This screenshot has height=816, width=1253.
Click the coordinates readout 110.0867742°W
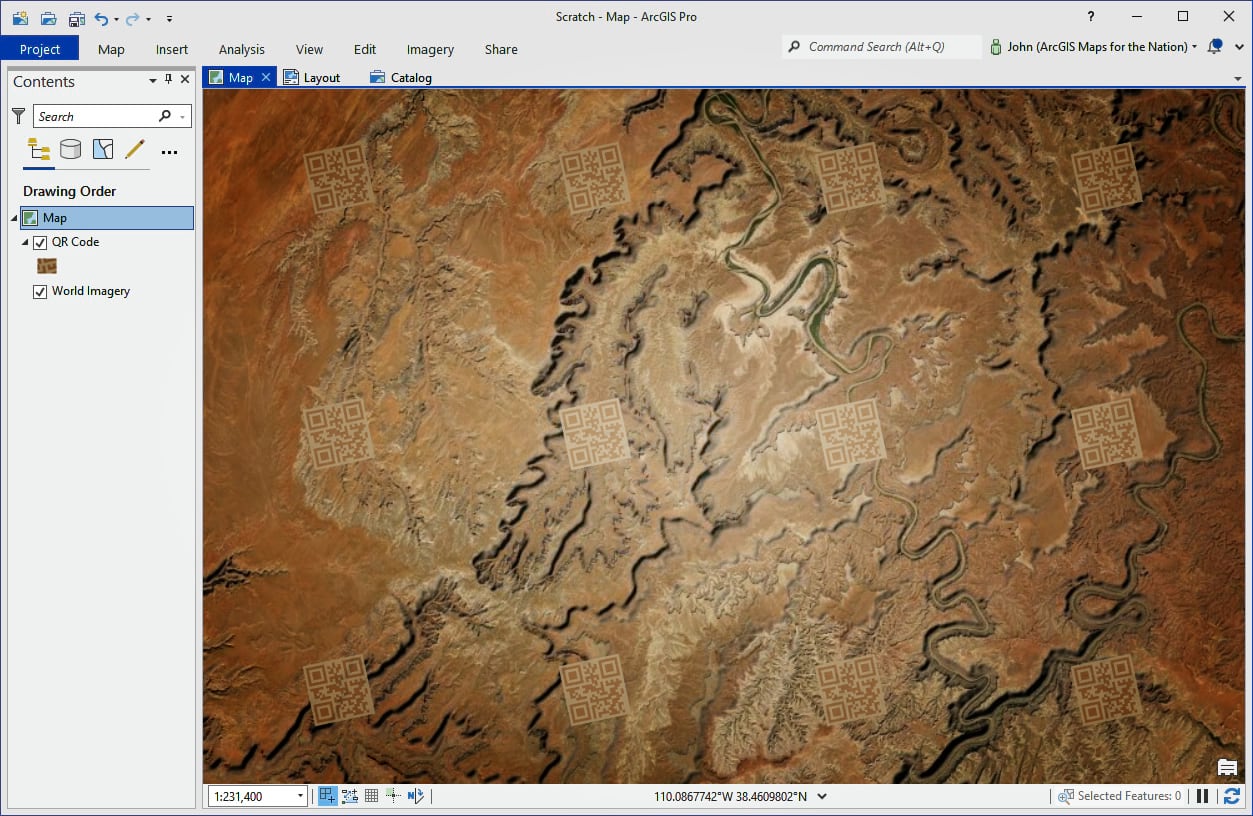pyautogui.click(x=731, y=797)
